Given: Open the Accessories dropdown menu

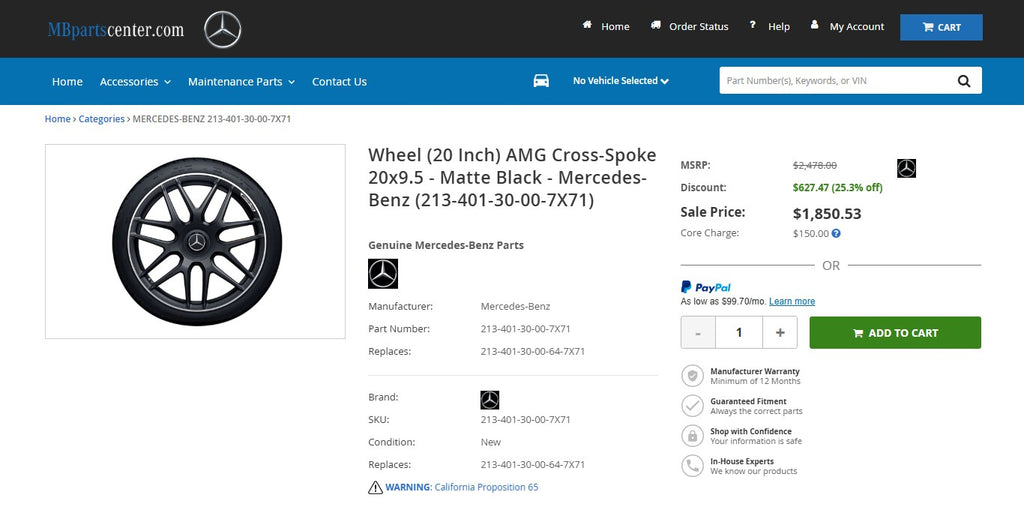Looking at the screenshot, I should (135, 82).
